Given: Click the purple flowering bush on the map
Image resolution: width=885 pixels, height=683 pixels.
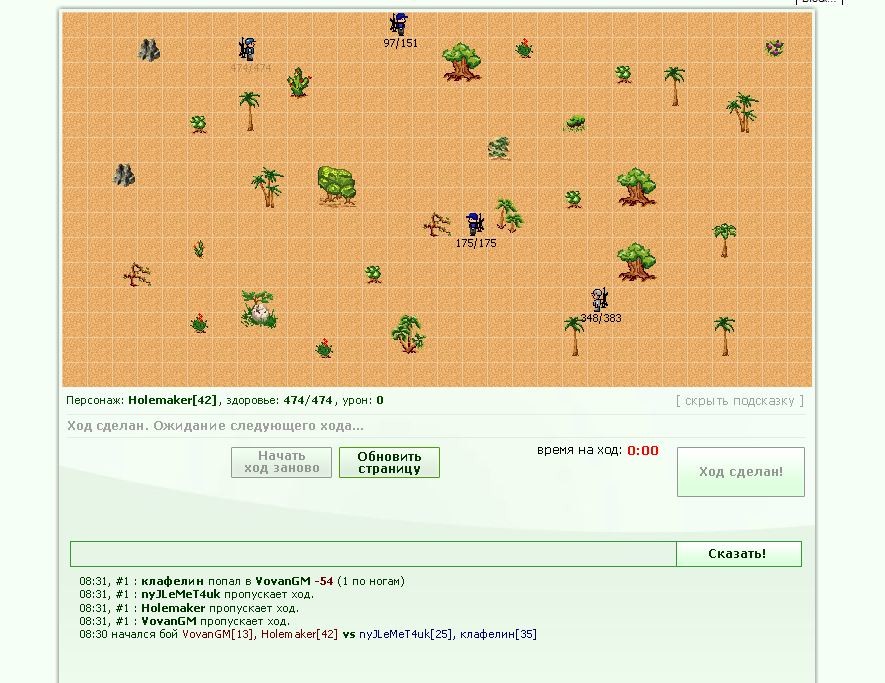Looking at the screenshot, I should pos(774,48).
